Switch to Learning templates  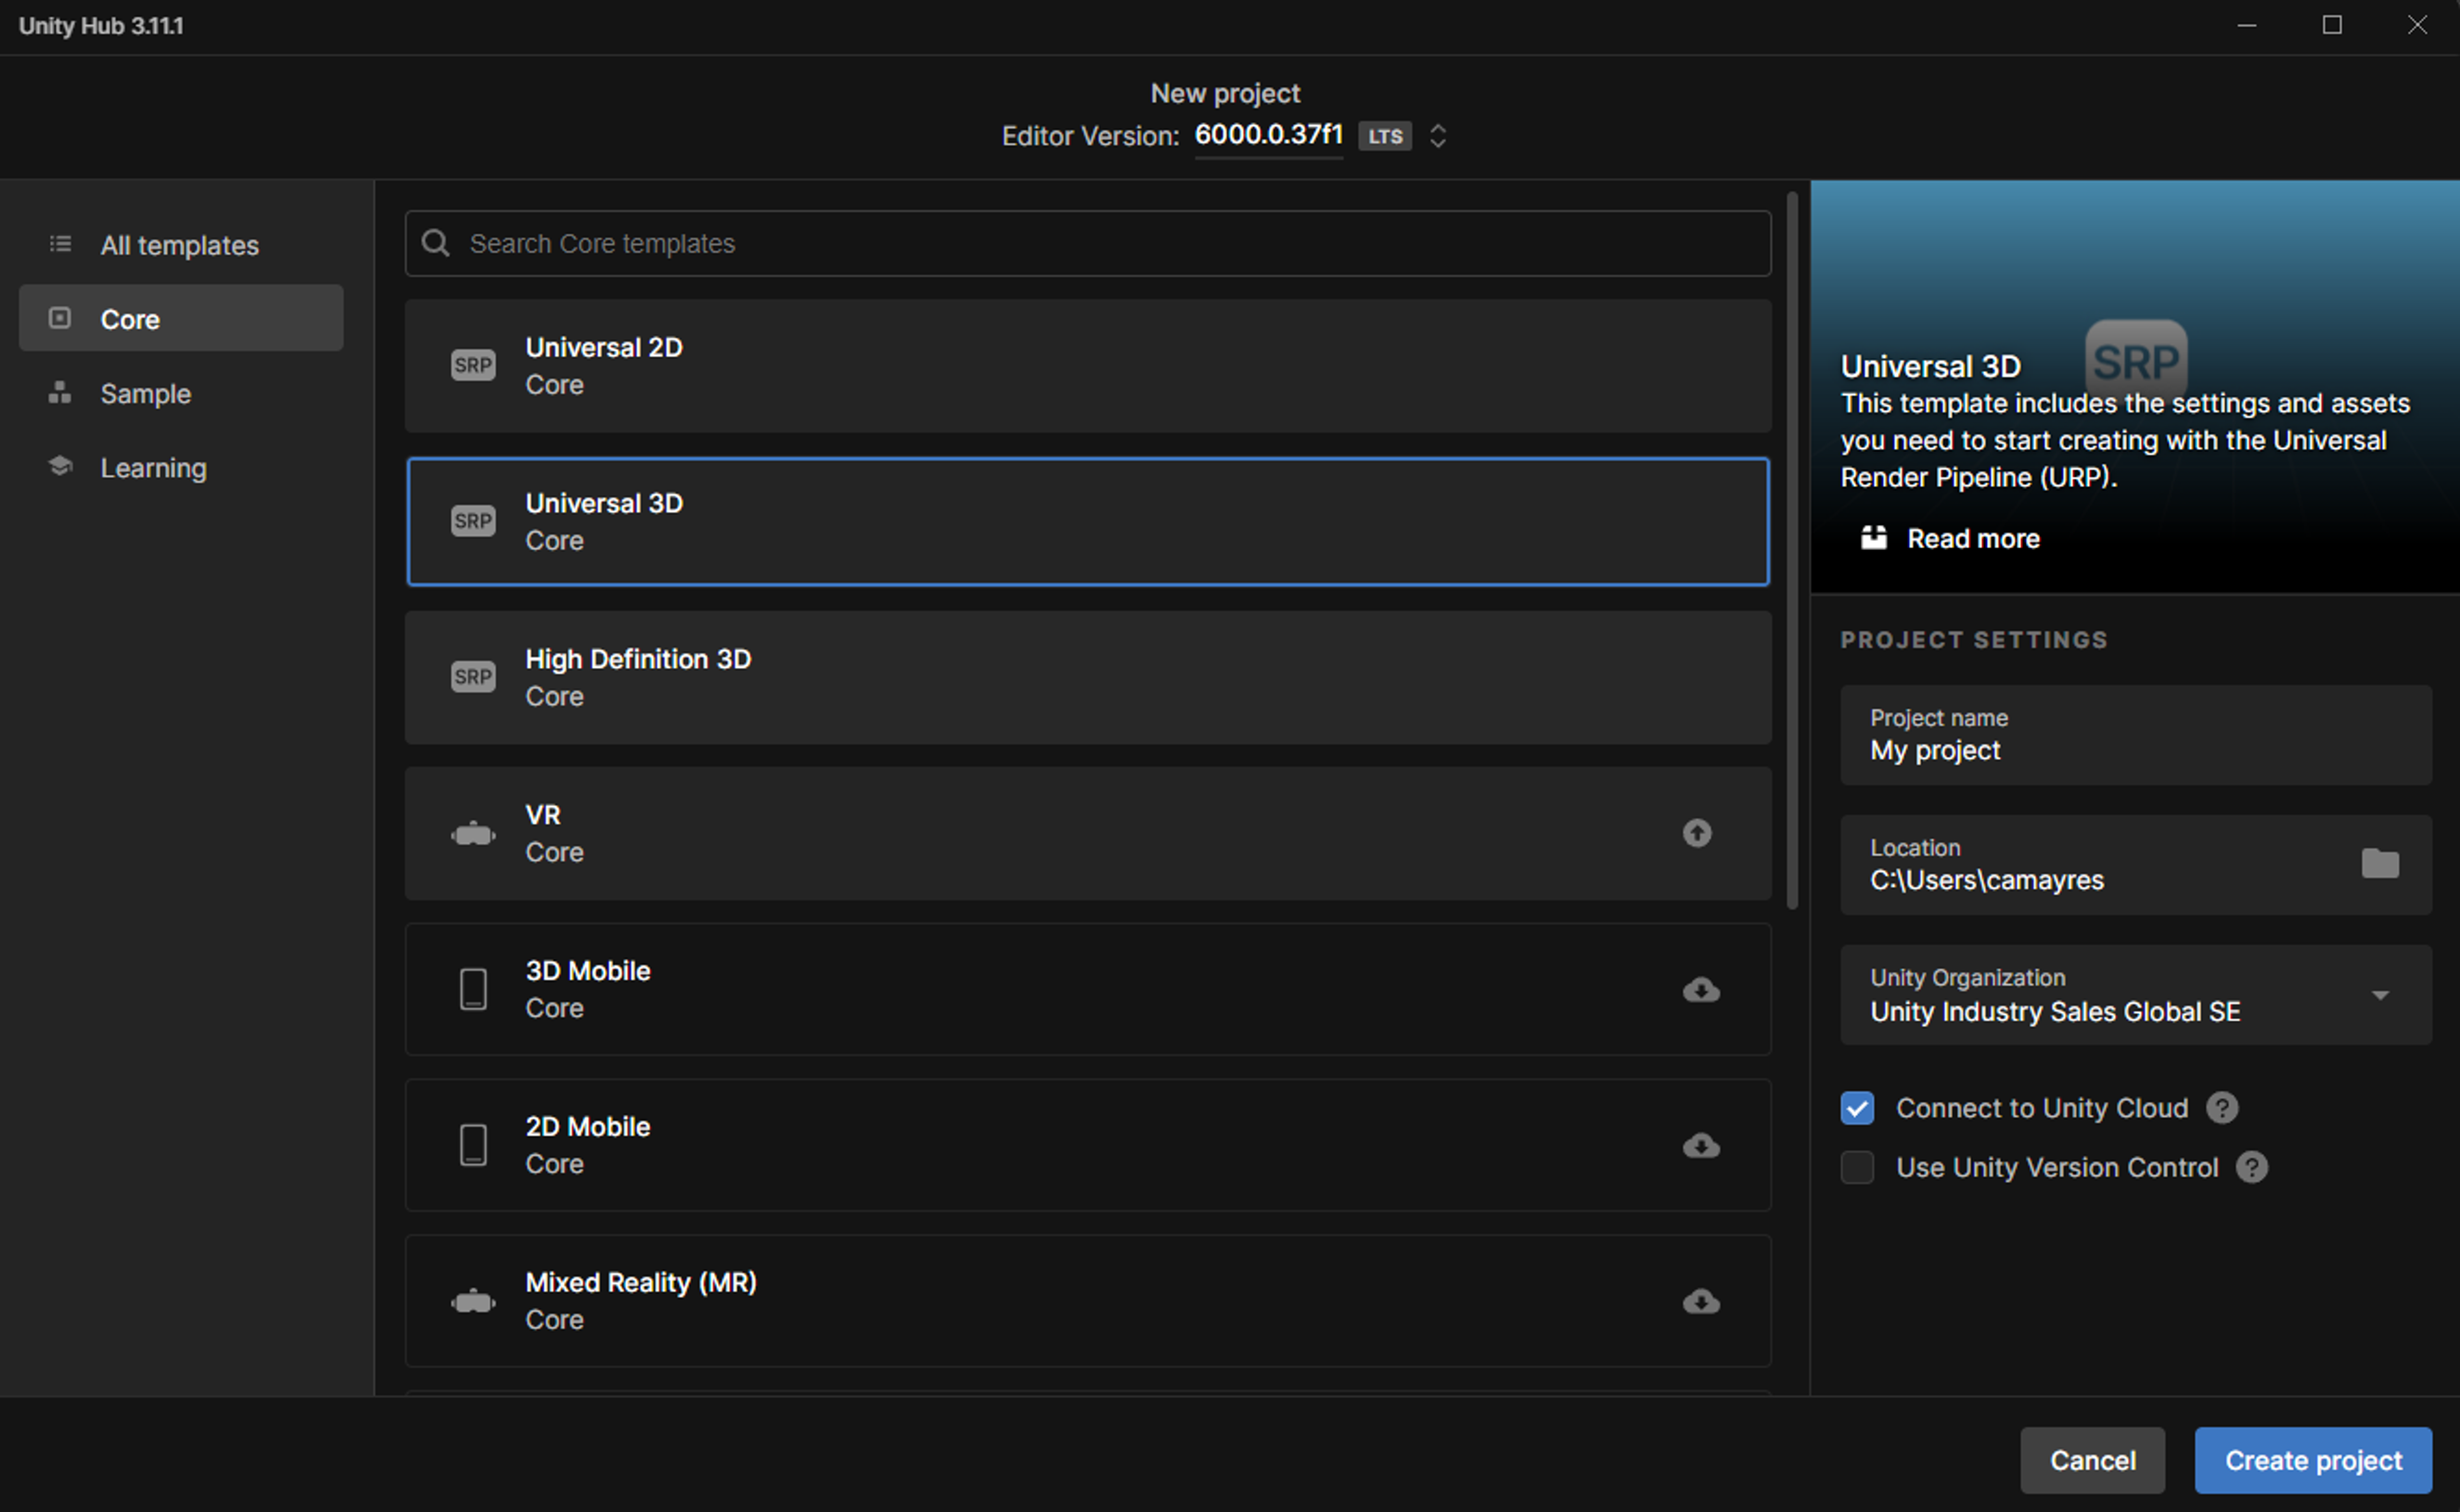click(181, 467)
